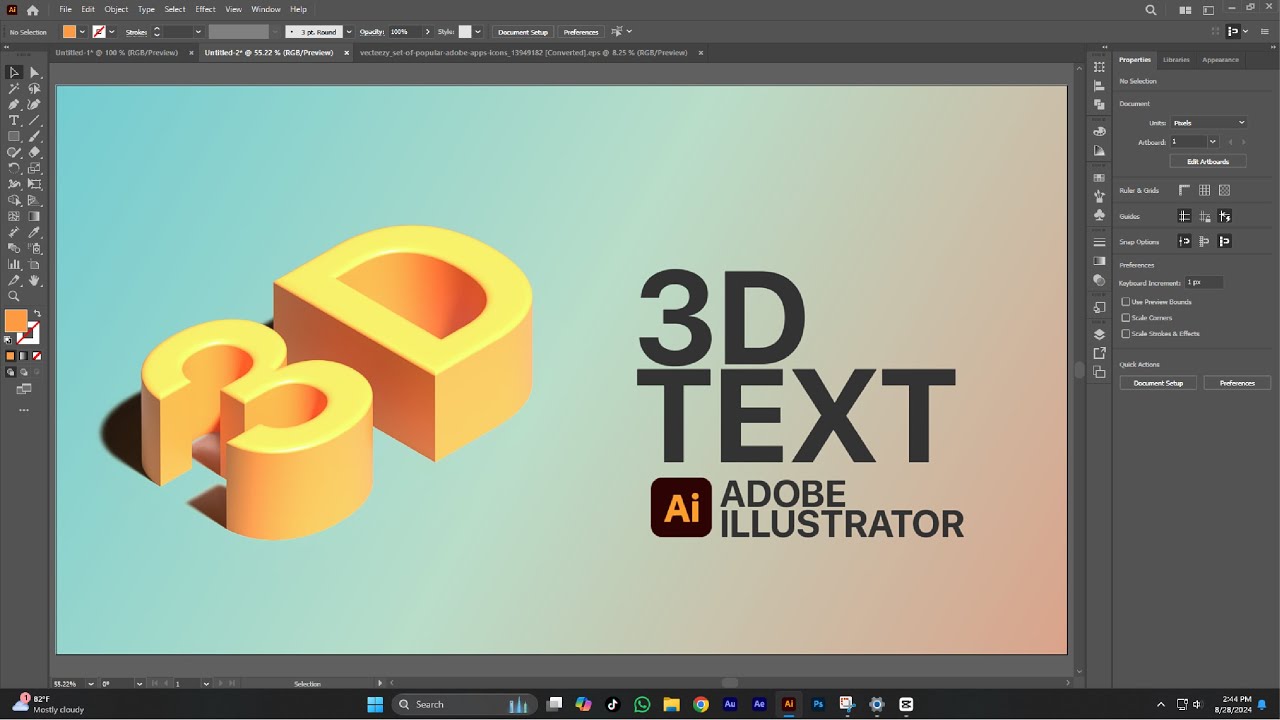Expand the Artboard number dropdown
The height and width of the screenshot is (720, 1280).
coord(1213,142)
